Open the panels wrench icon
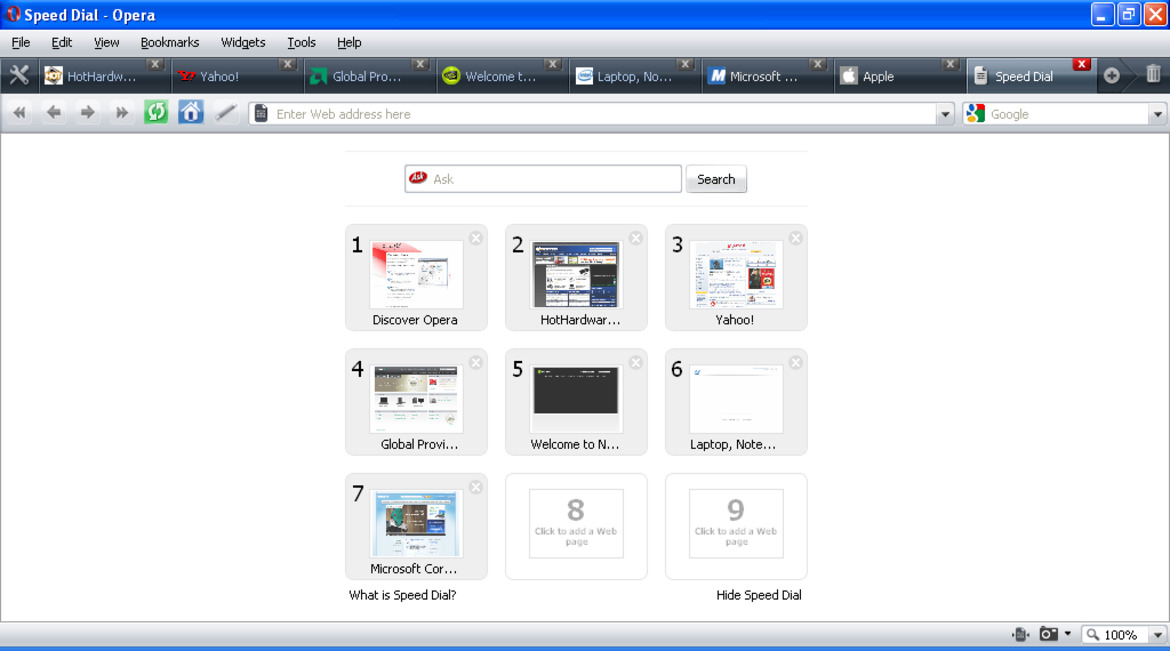This screenshot has height=651, width=1170. tap(19, 75)
